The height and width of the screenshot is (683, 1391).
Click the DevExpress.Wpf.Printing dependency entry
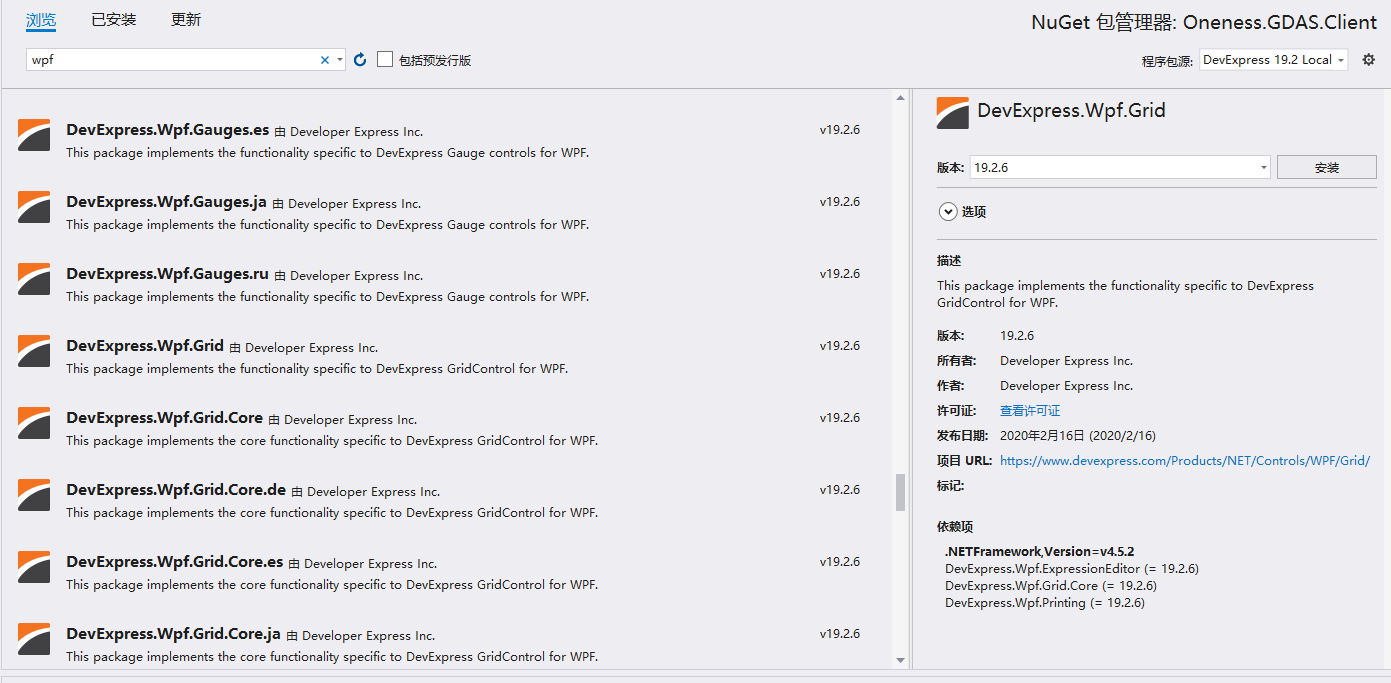[x=1045, y=603]
